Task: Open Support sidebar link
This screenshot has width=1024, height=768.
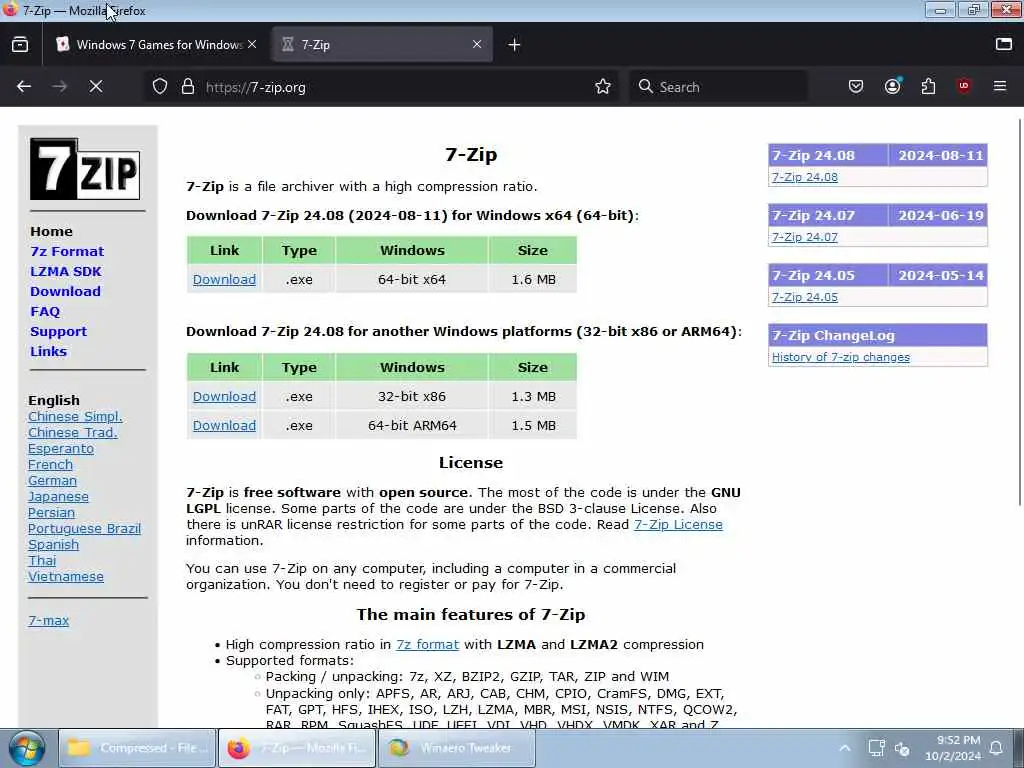Action: pos(58,332)
